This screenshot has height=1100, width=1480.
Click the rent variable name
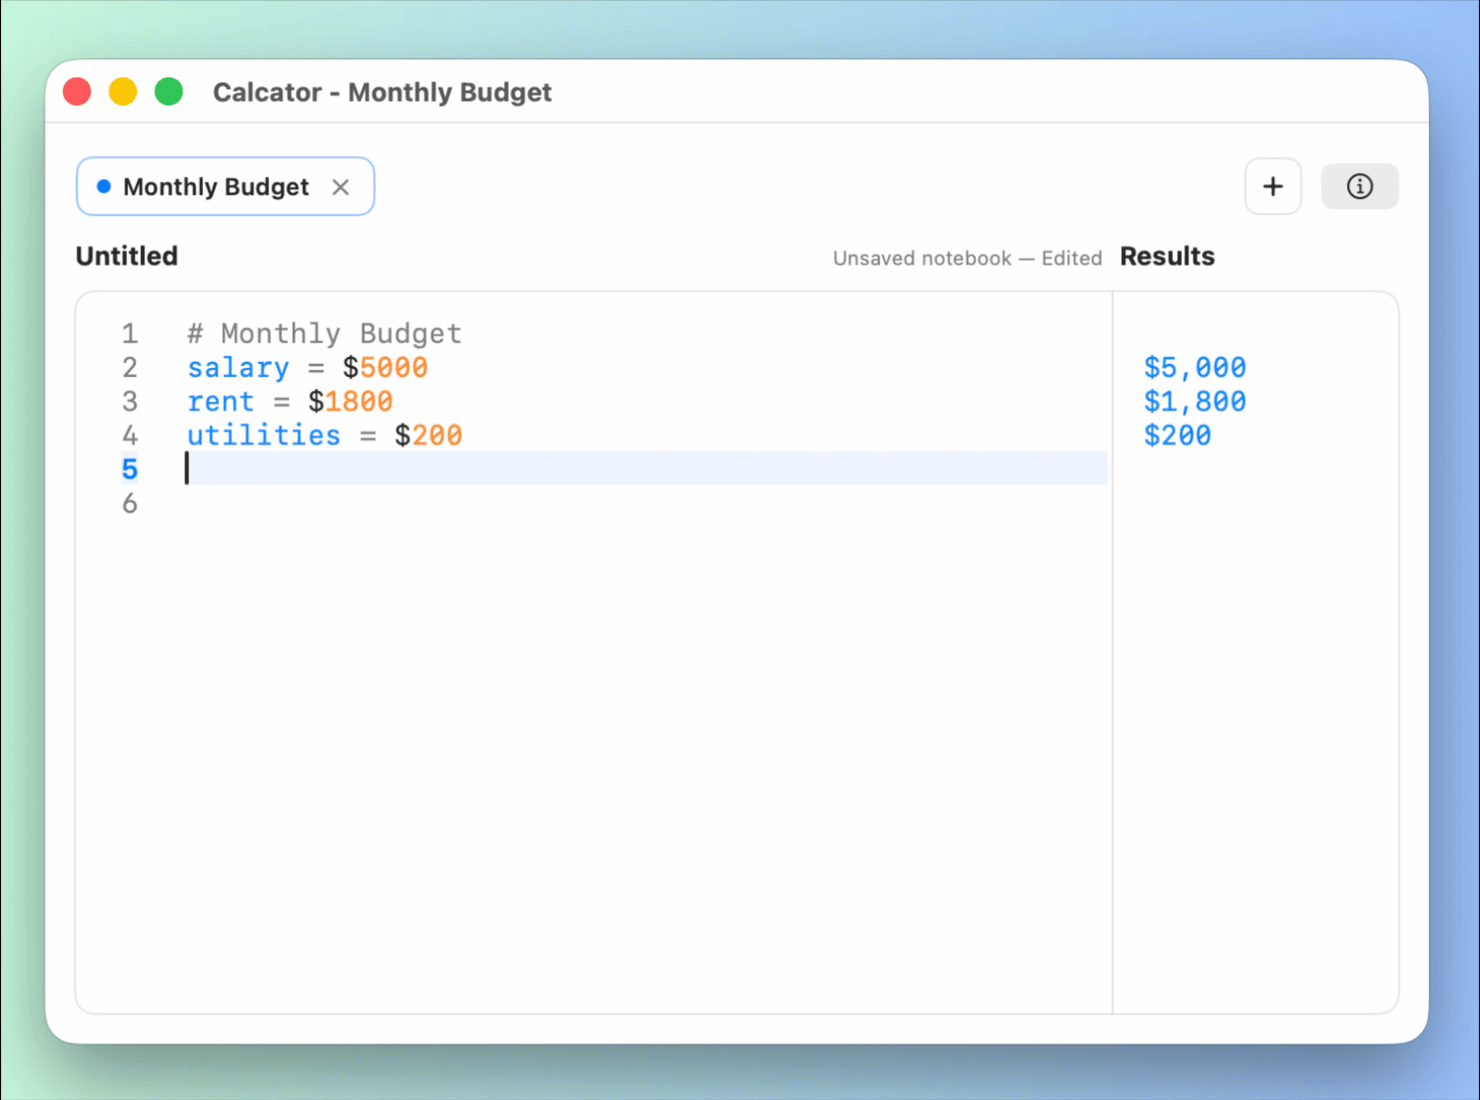click(220, 401)
